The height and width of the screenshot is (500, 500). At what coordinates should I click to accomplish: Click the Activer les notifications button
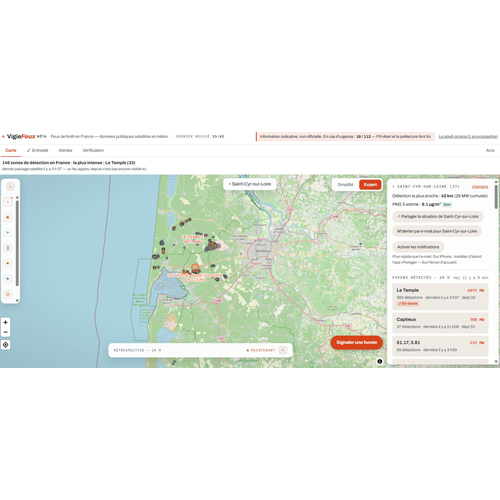pyautogui.click(x=418, y=247)
